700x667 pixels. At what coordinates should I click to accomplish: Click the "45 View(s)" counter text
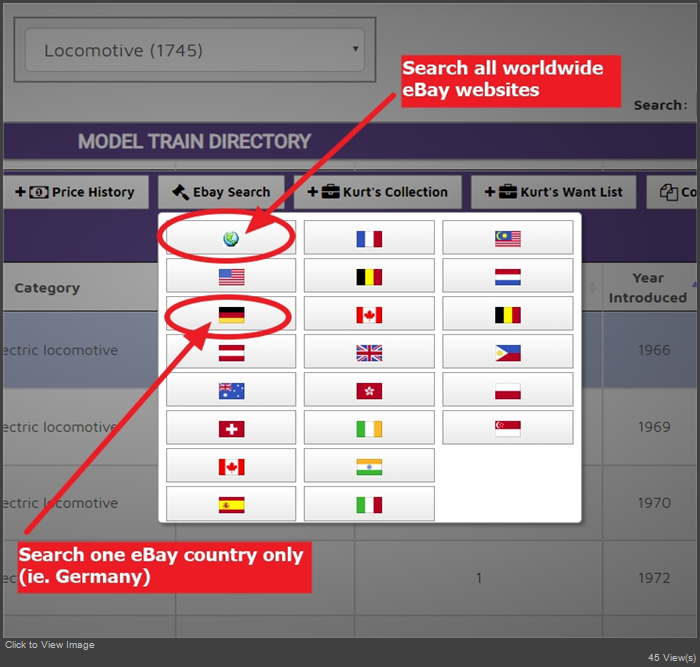point(672,658)
